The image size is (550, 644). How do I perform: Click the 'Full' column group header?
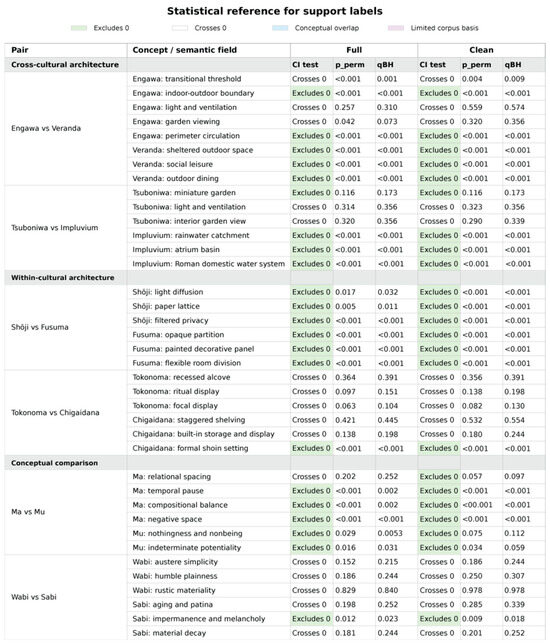pyautogui.click(x=354, y=50)
